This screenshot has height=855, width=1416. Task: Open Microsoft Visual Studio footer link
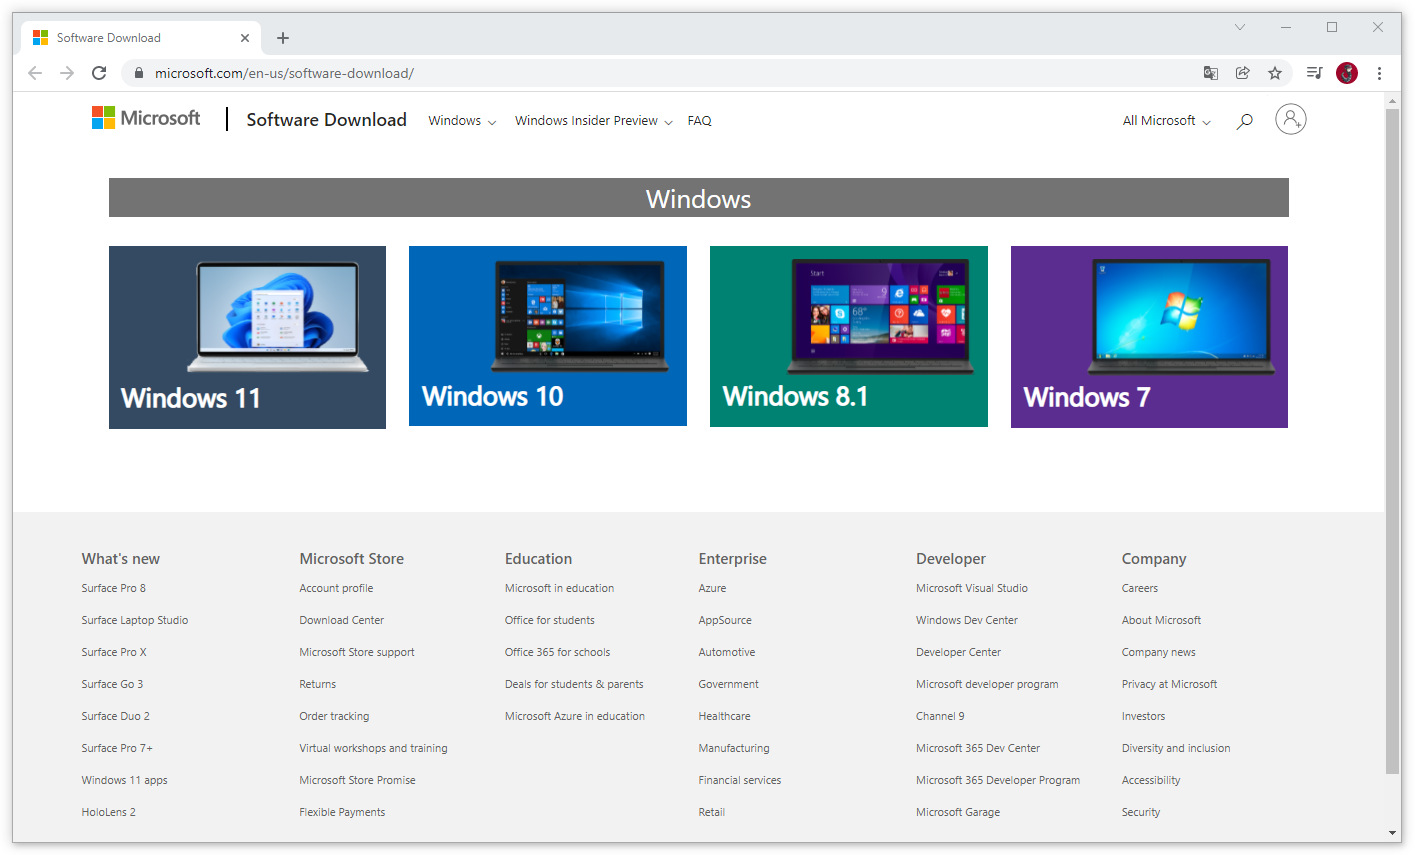tap(971, 588)
